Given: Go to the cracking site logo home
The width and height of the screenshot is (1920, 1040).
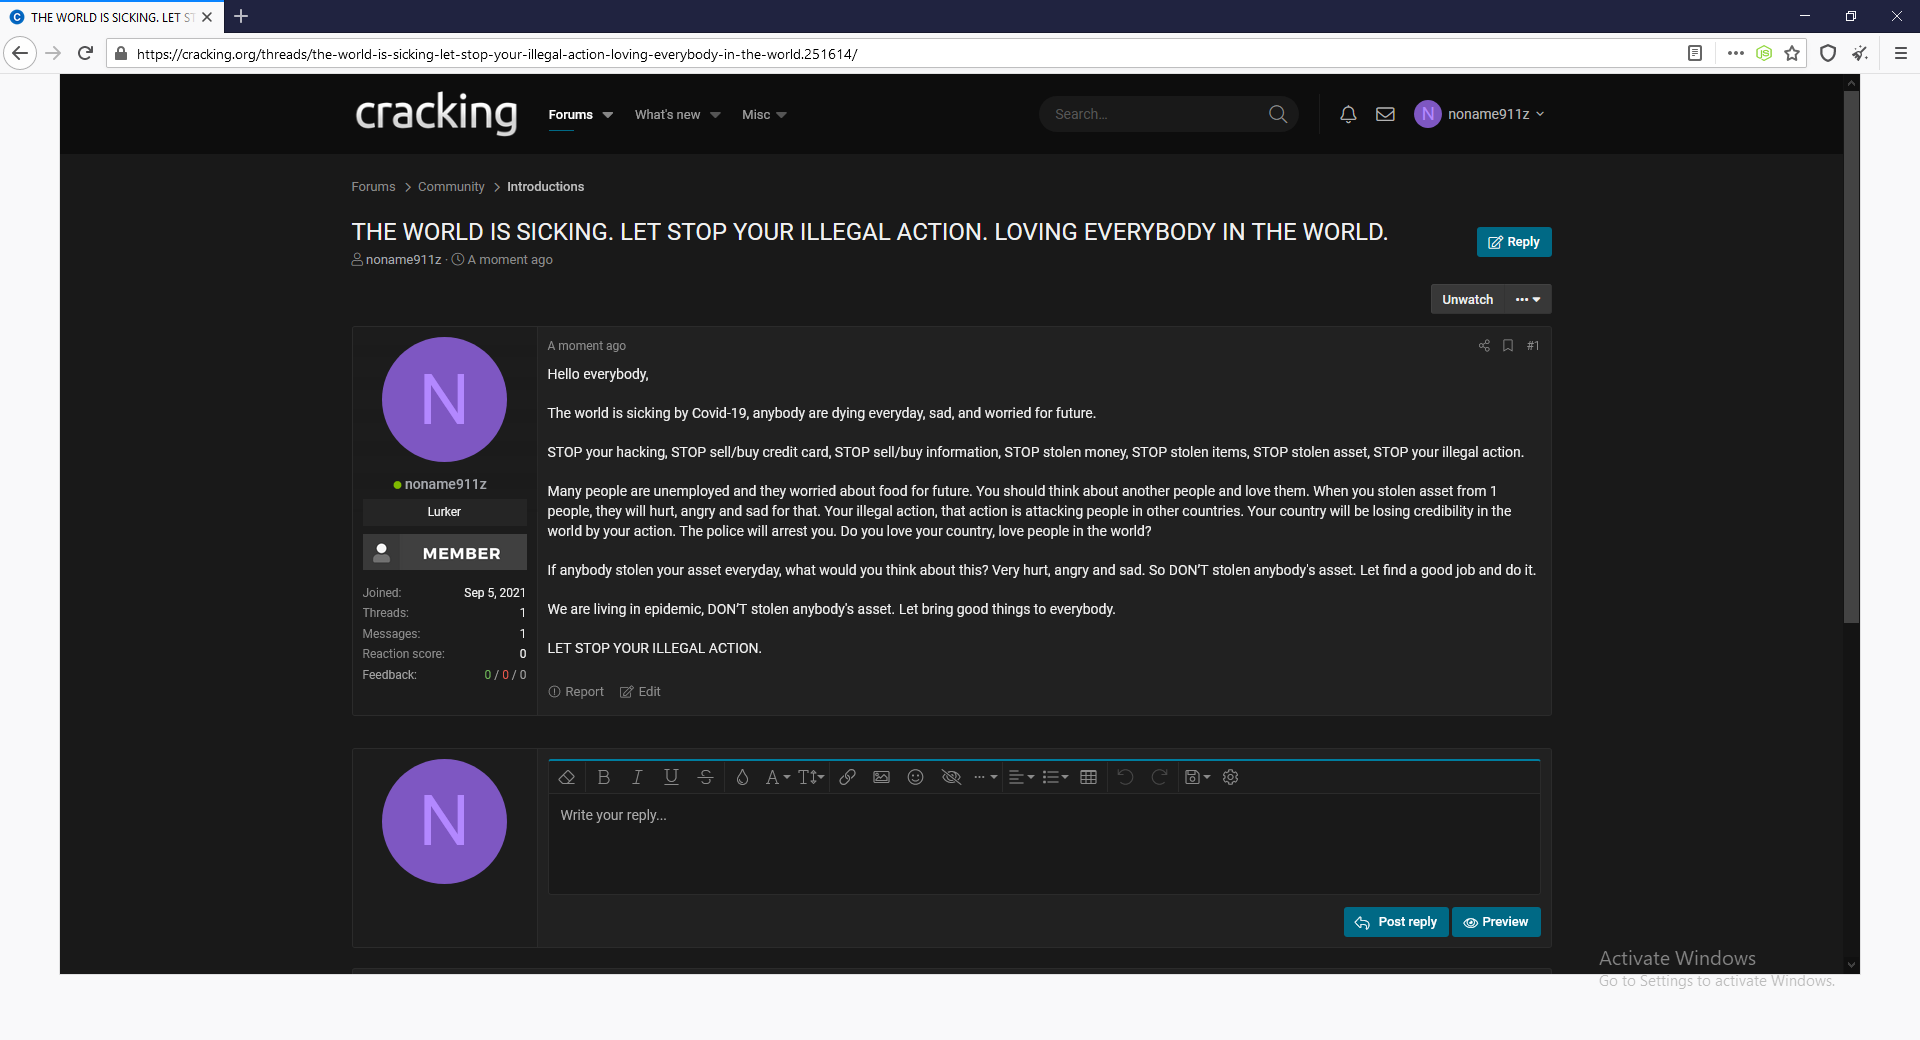Looking at the screenshot, I should coord(436,113).
